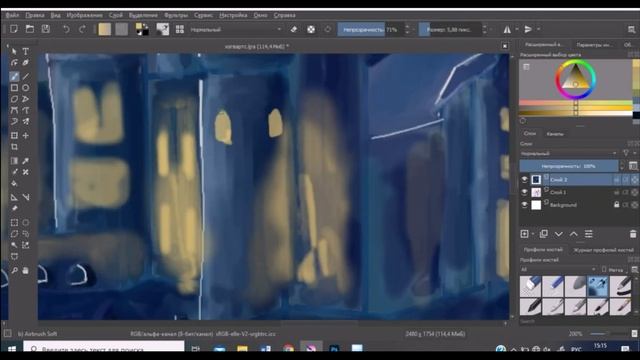
Task: Open the Настройка menu
Action: (233, 15)
